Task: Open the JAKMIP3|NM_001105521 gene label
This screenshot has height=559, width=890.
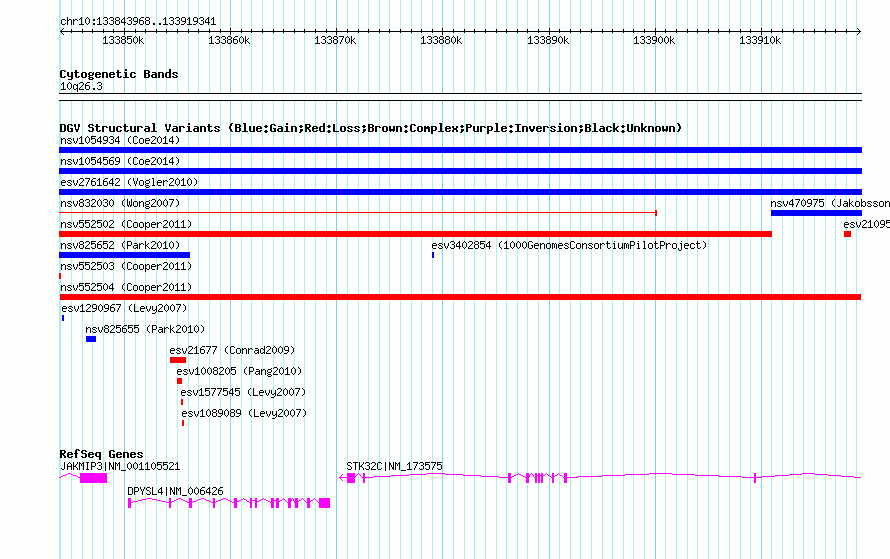Action: 120,466
